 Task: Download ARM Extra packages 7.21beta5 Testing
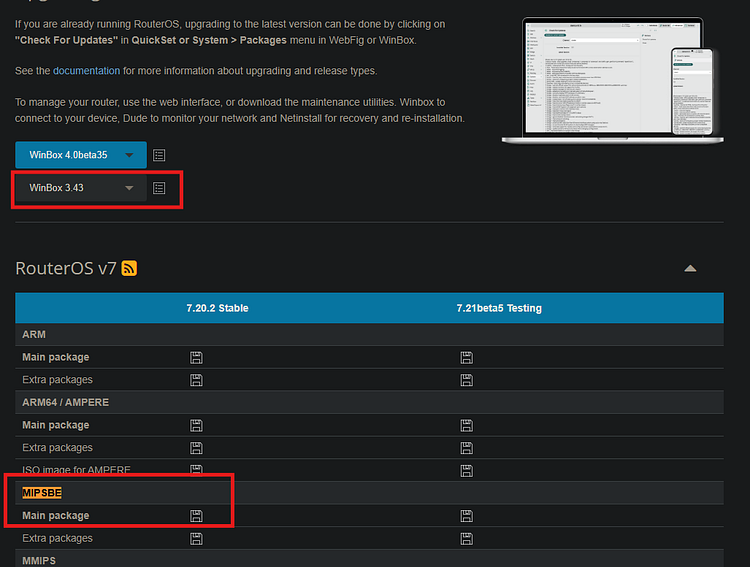coord(466,380)
